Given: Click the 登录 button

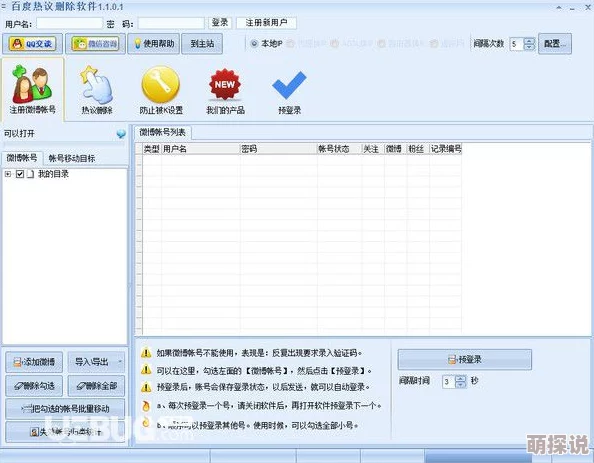Looking at the screenshot, I should pos(220,23).
